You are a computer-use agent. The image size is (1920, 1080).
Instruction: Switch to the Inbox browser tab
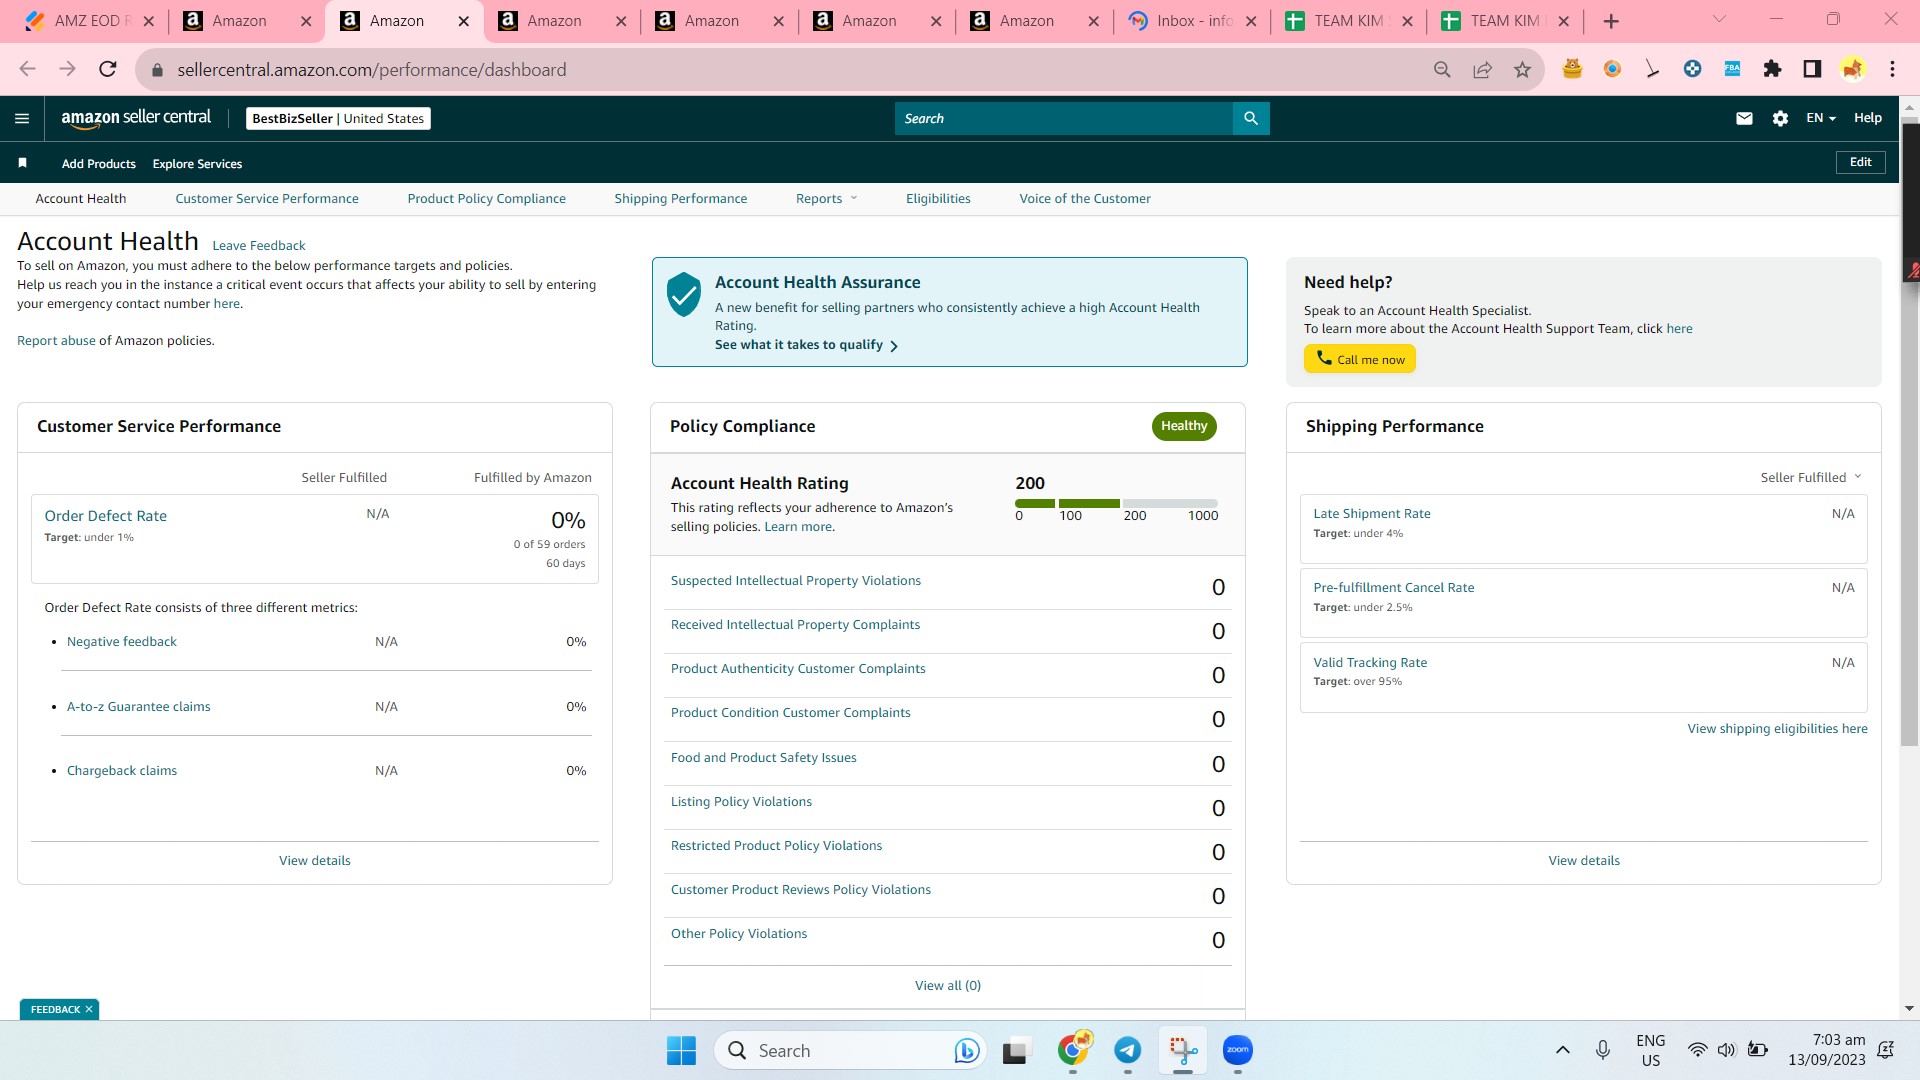click(1194, 21)
